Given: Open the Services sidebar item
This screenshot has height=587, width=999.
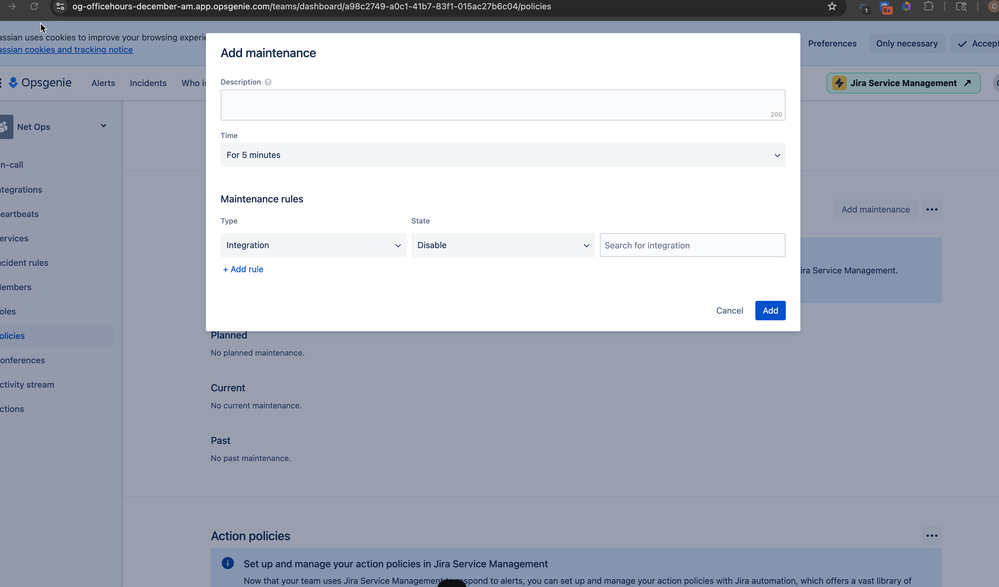Looking at the screenshot, I should click(x=14, y=238).
